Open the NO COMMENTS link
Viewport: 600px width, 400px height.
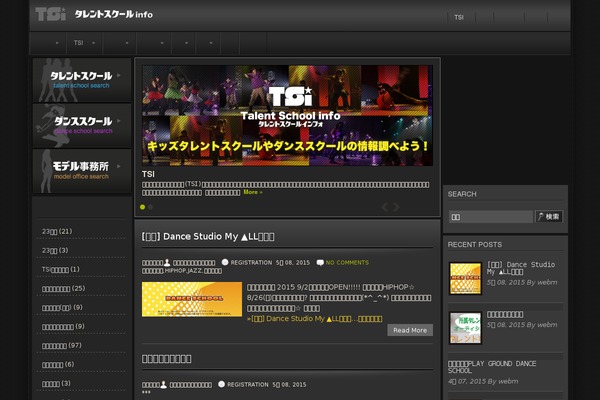click(347, 263)
